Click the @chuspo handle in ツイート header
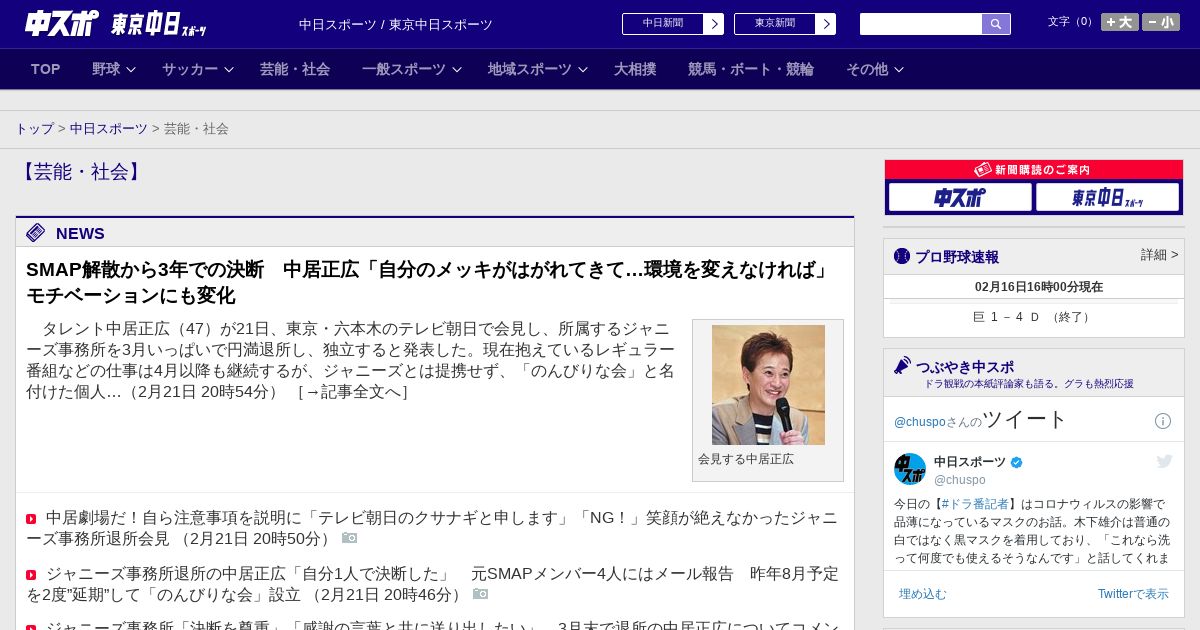1200x630 pixels. coord(920,422)
